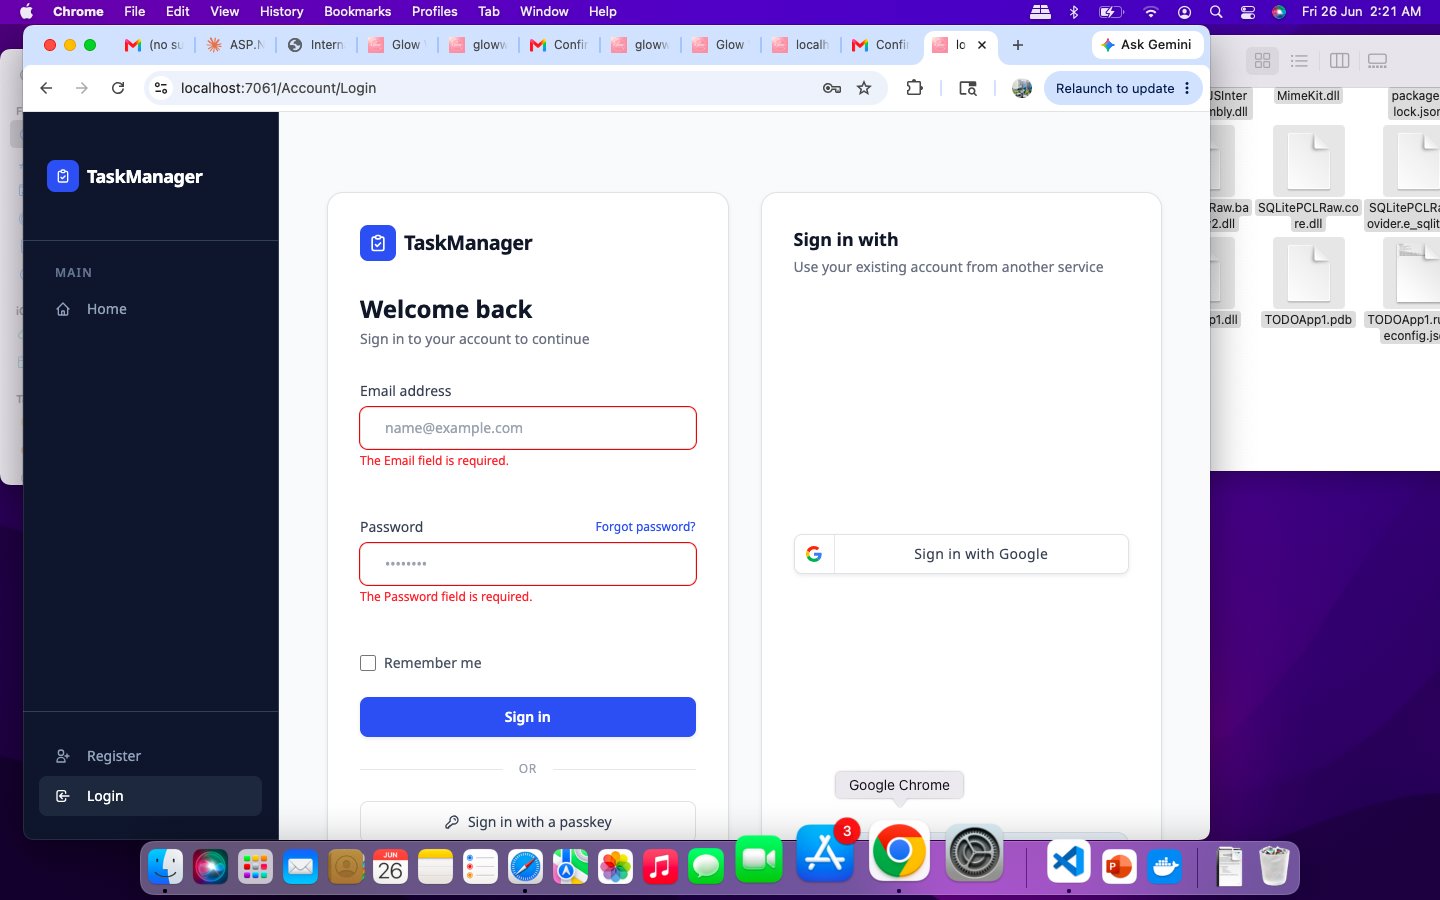
Task: Click the date and time in menu bar
Action: tap(1361, 12)
